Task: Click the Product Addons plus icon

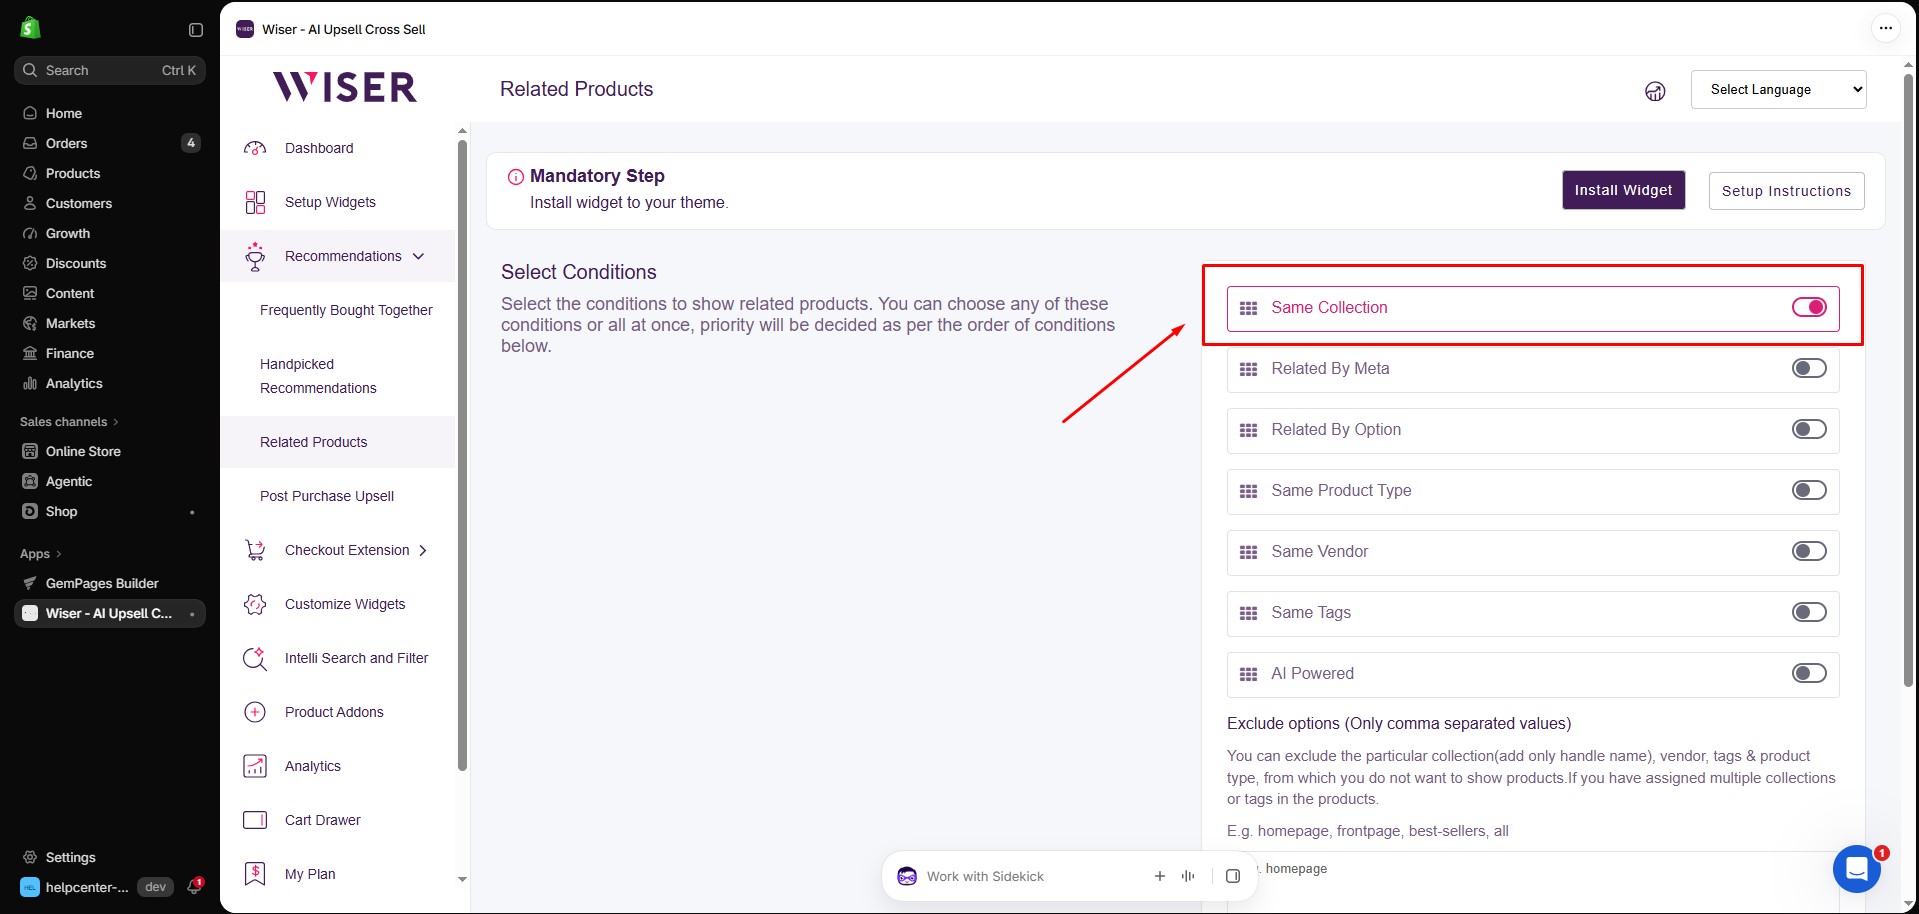Action: [x=255, y=712]
